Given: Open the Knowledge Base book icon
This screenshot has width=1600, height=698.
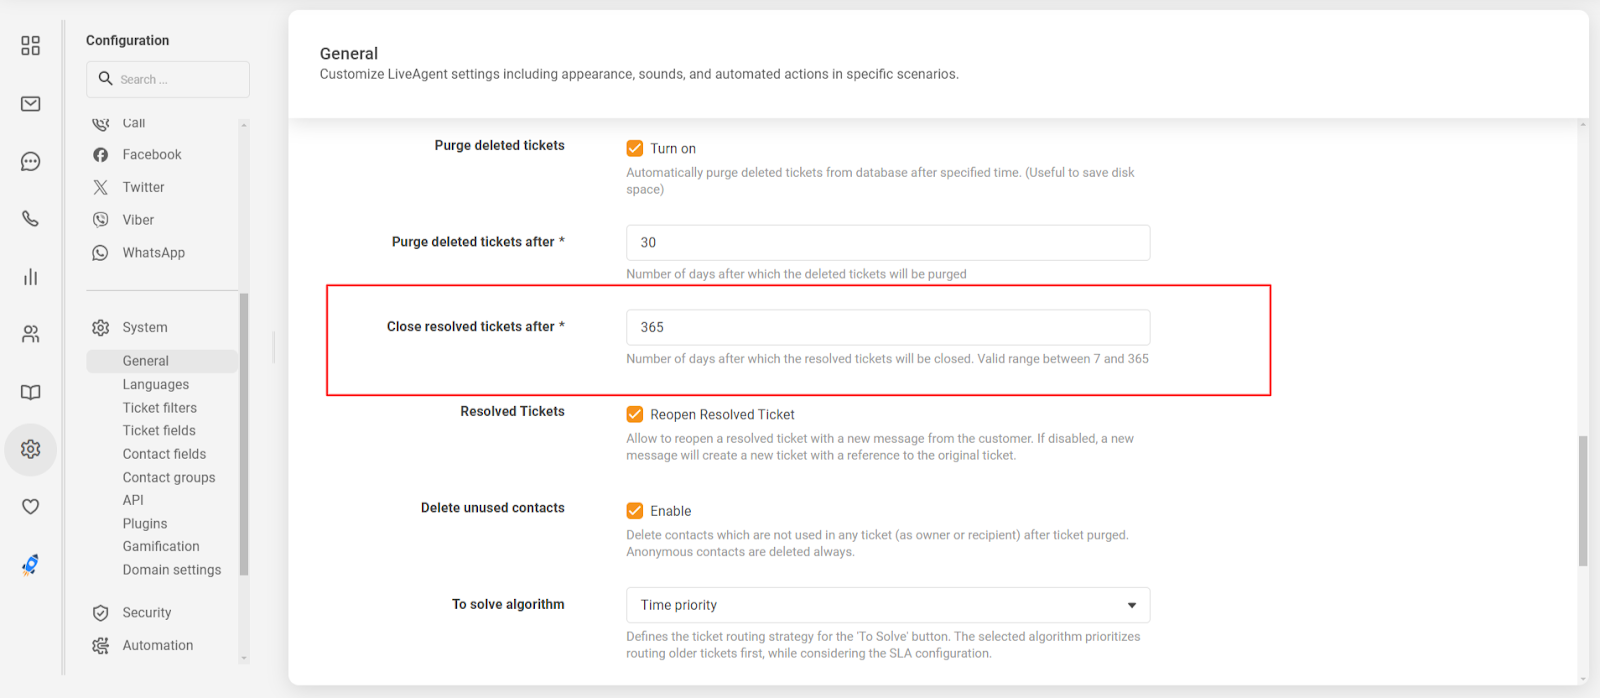Looking at the screenshot, I should point(31,392).
